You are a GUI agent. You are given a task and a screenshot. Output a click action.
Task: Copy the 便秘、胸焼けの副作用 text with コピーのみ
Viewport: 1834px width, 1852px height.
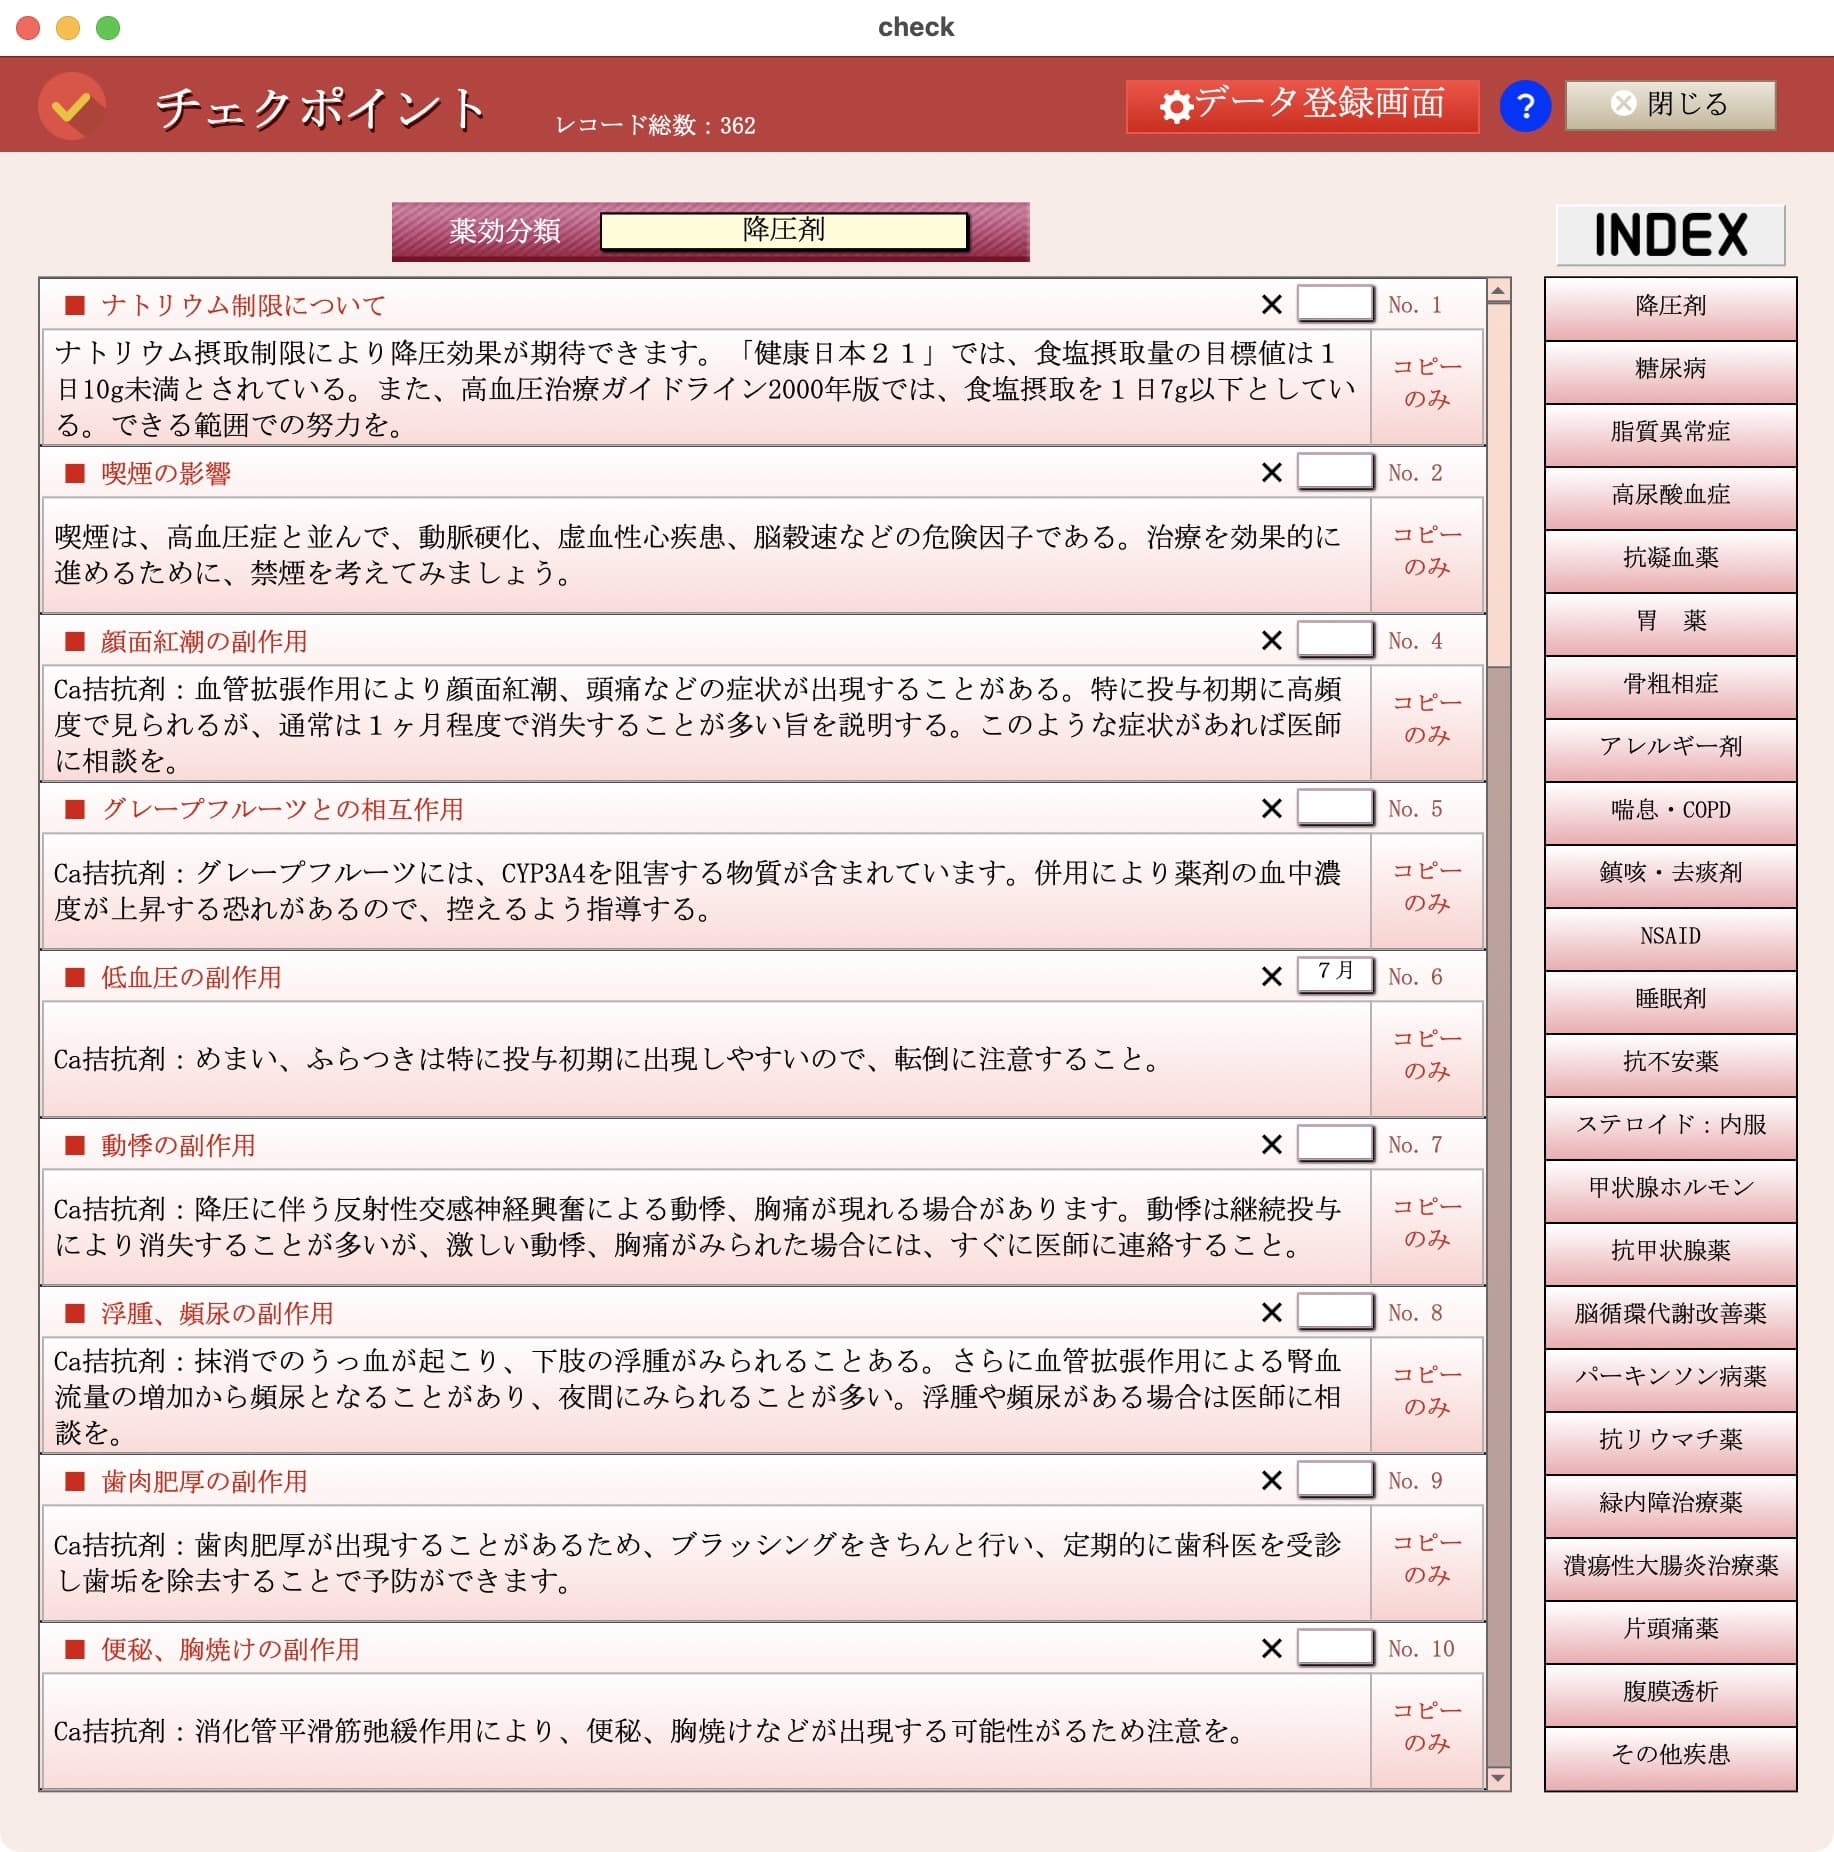[x=1427, y=1727]
